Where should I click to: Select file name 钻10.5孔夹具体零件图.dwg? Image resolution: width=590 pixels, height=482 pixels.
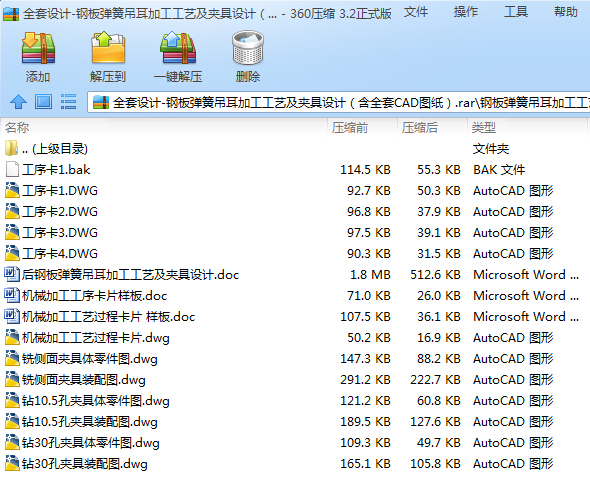96,401
